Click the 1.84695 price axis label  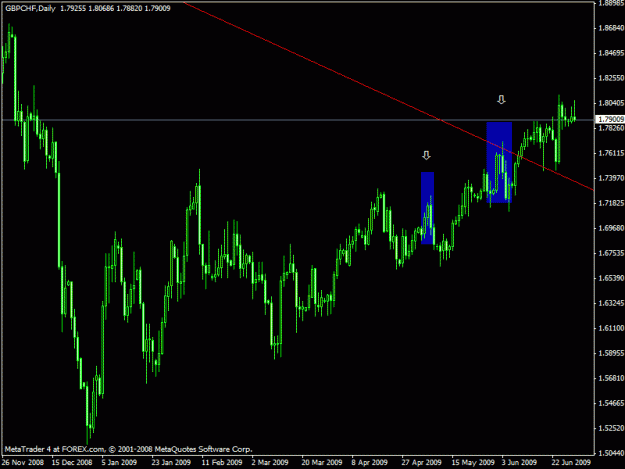611,53
